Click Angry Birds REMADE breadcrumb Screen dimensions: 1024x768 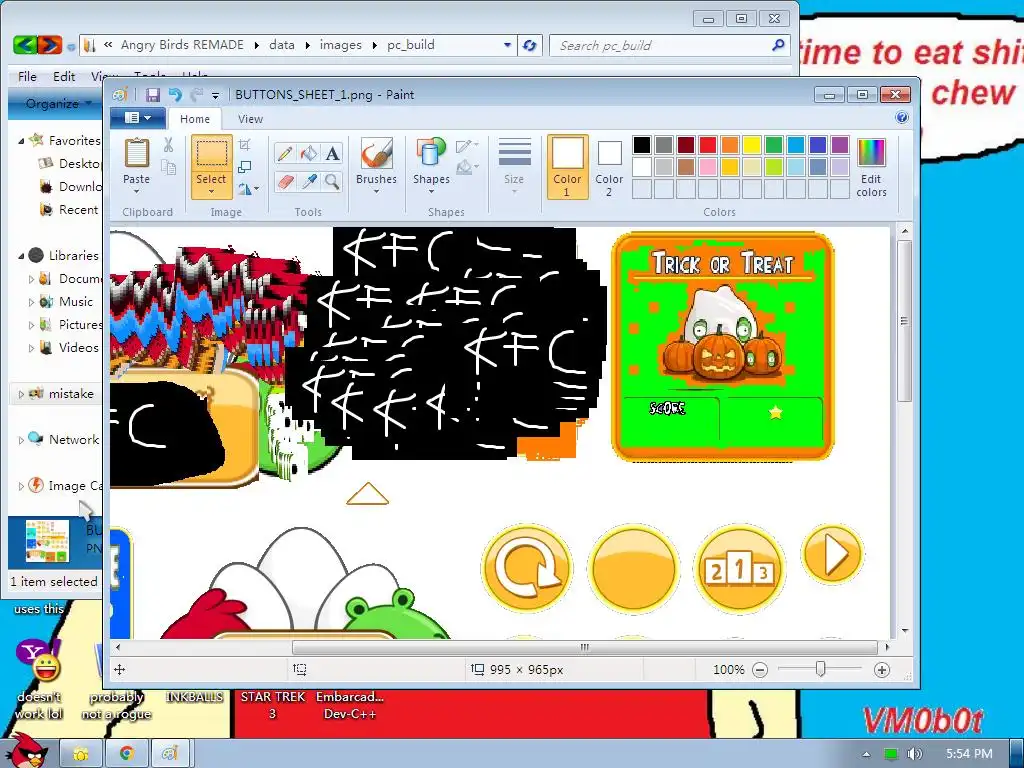[x=182, y=45]
